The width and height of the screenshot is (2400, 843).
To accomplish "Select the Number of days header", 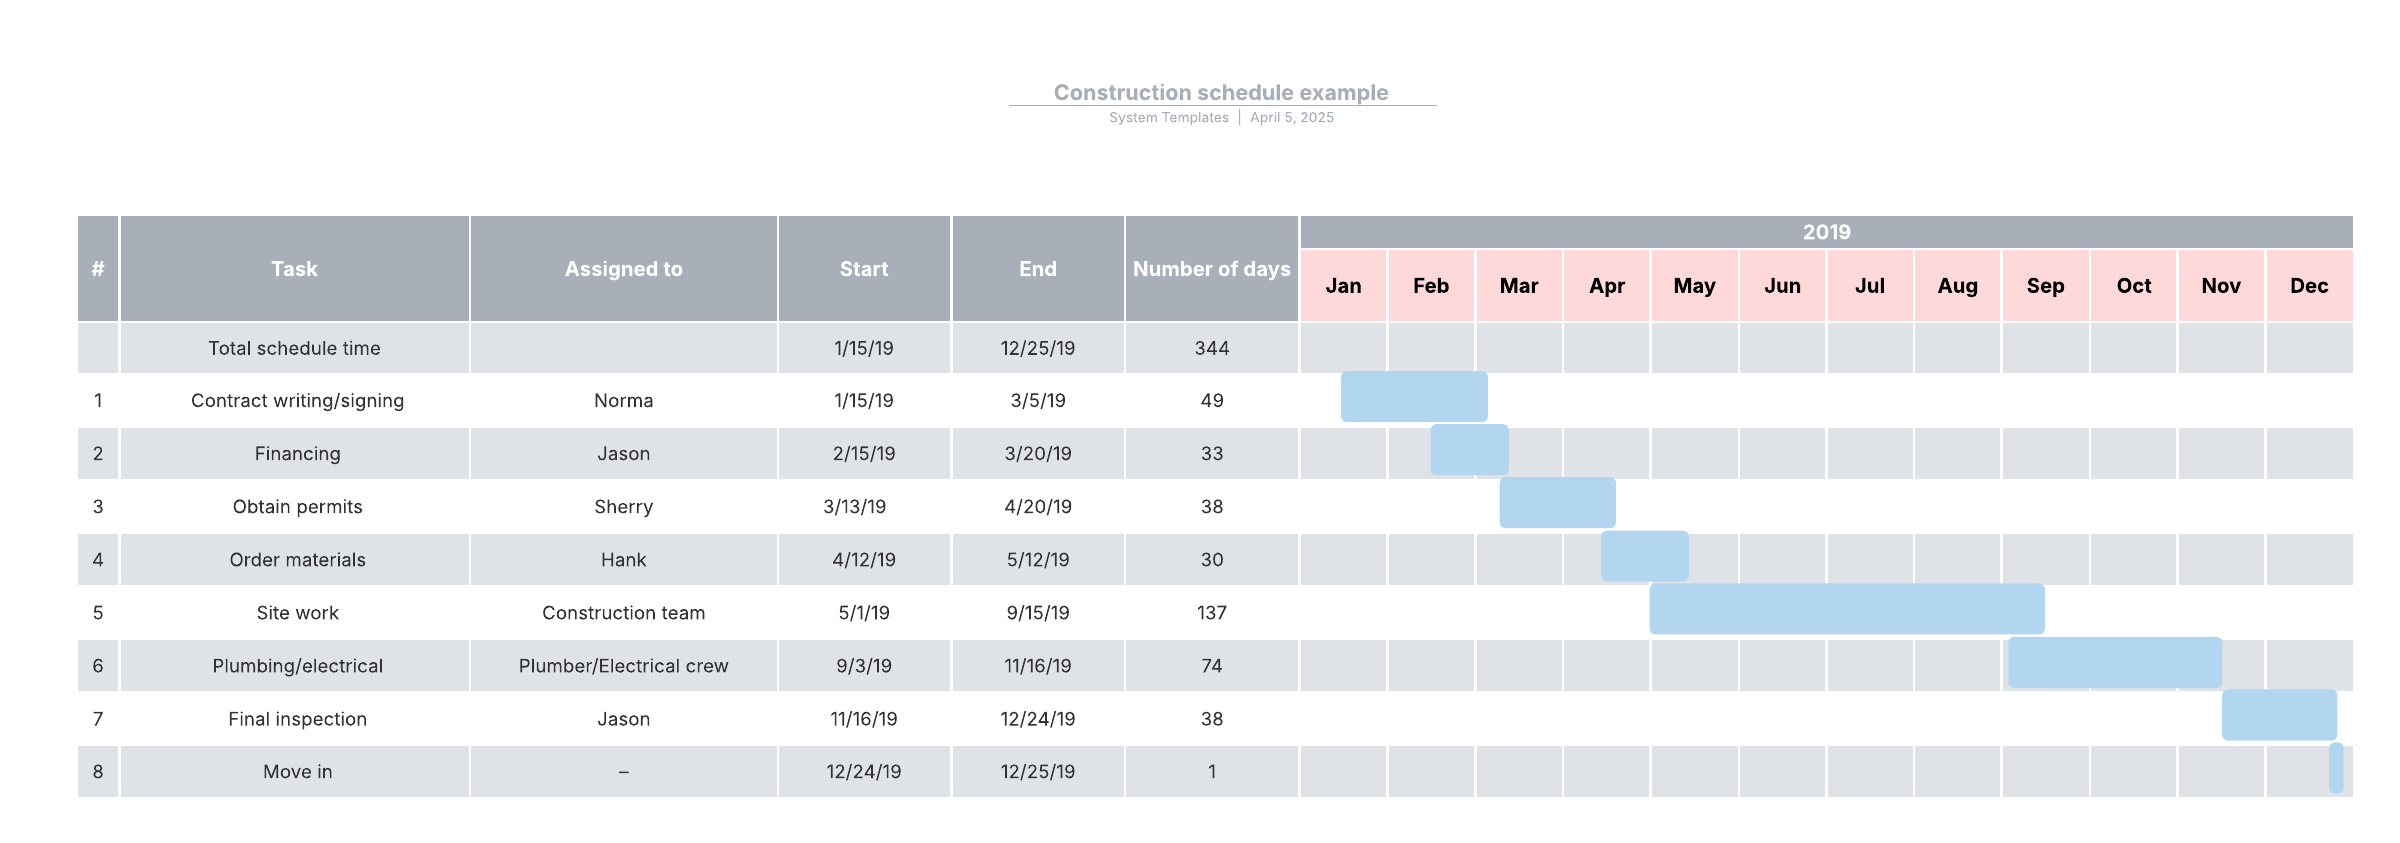I will click(x=1211, y=269).
